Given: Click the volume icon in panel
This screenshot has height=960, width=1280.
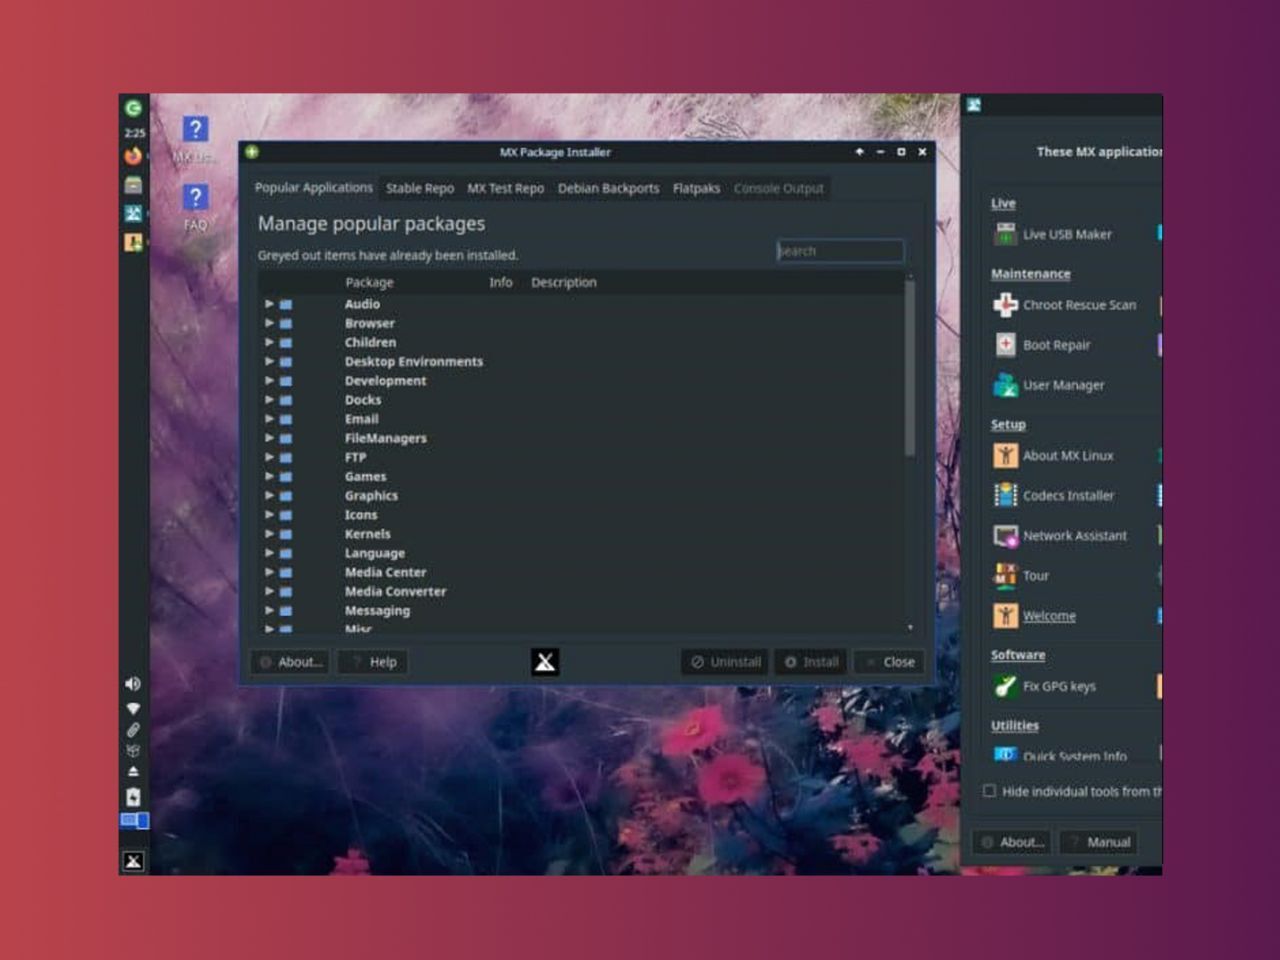Looking at the screenshot, I should 133,684.
